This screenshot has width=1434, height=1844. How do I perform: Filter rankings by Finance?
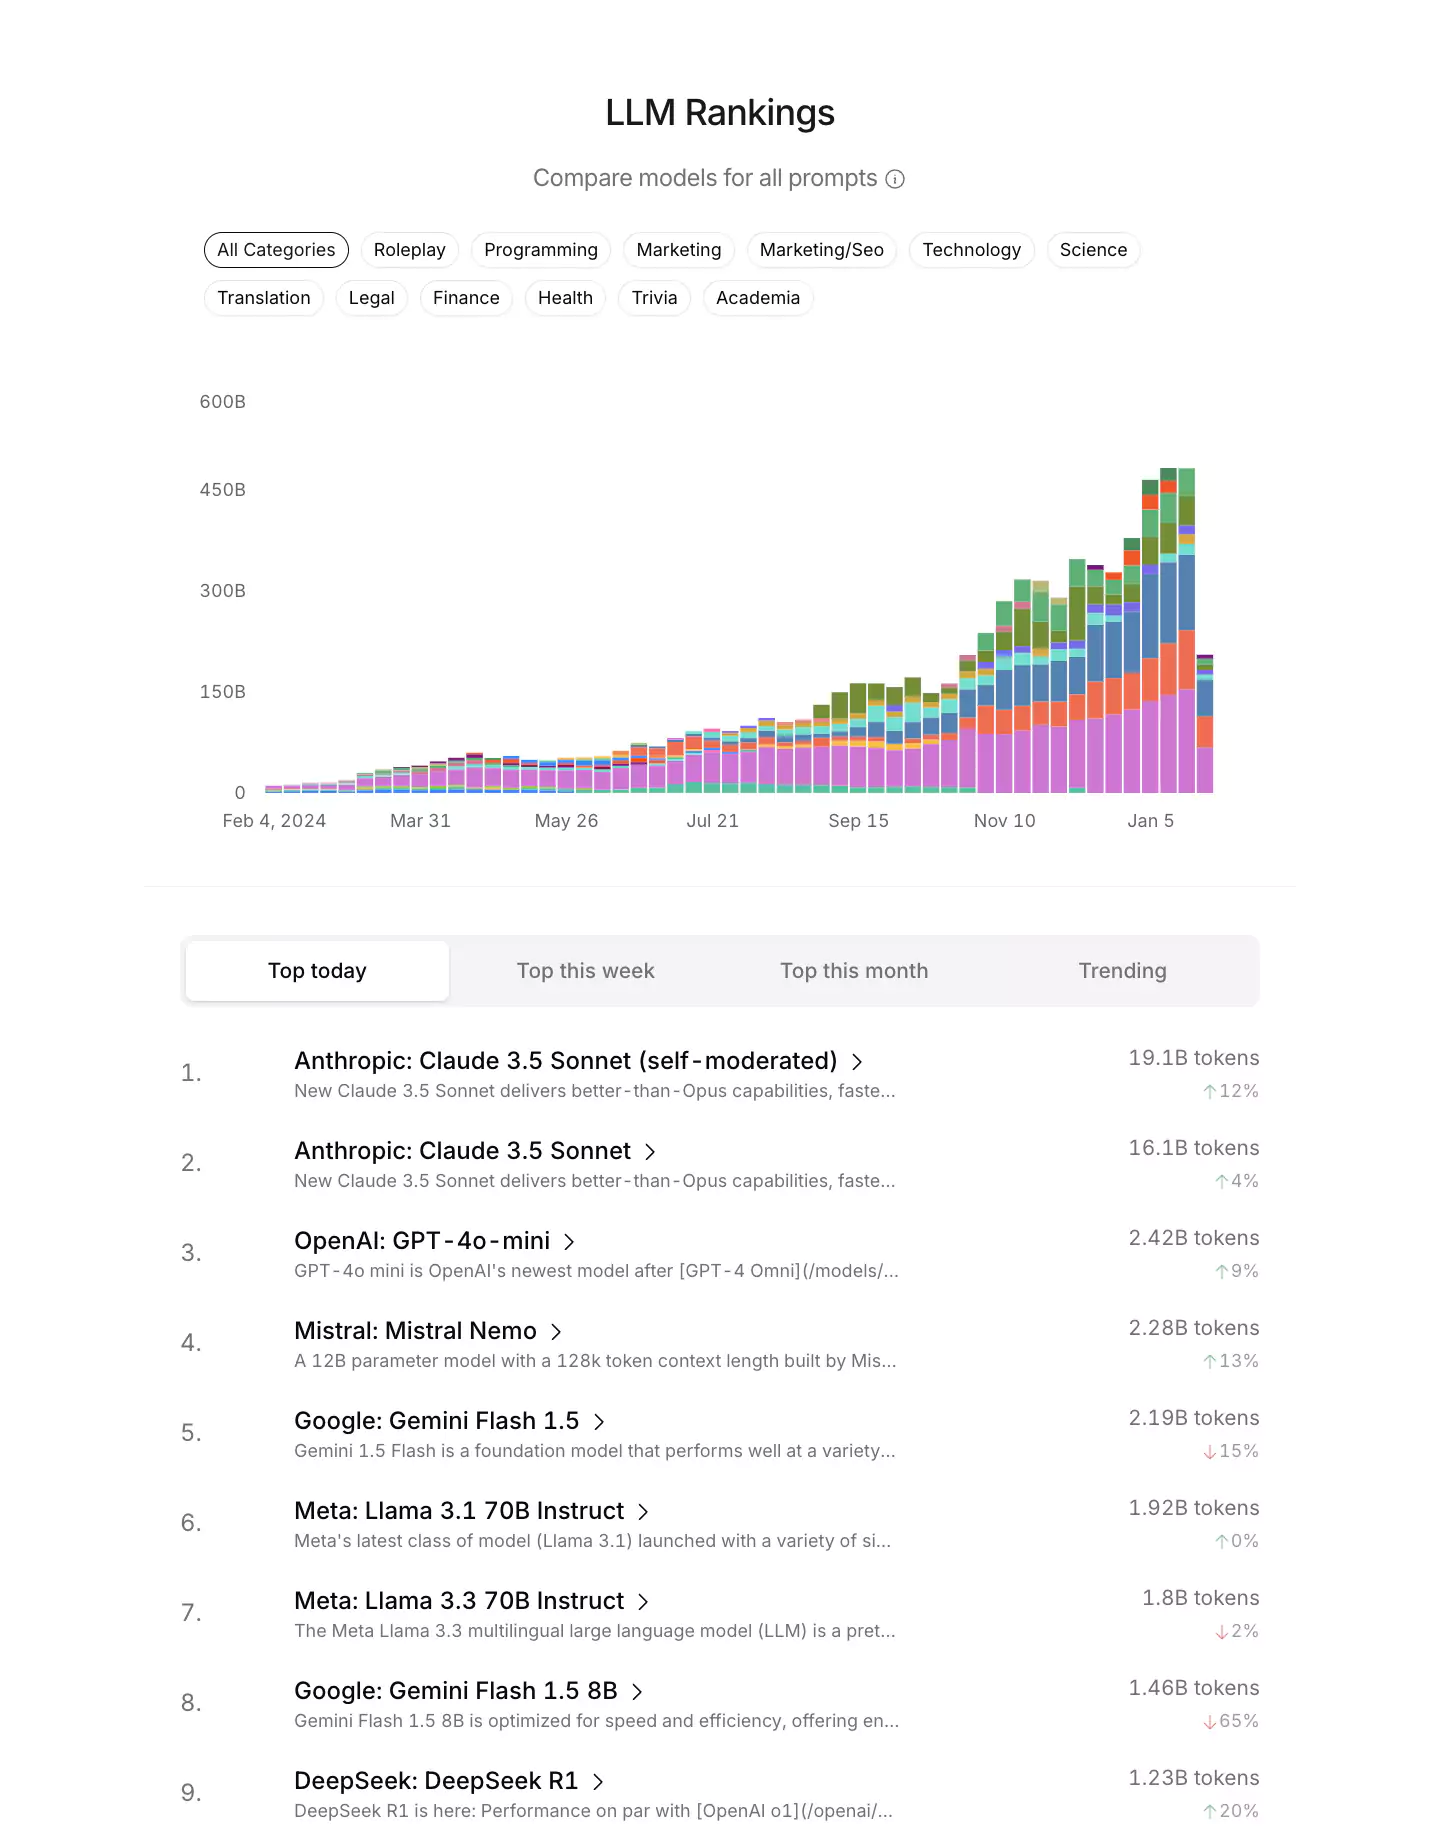coord(466,298)
